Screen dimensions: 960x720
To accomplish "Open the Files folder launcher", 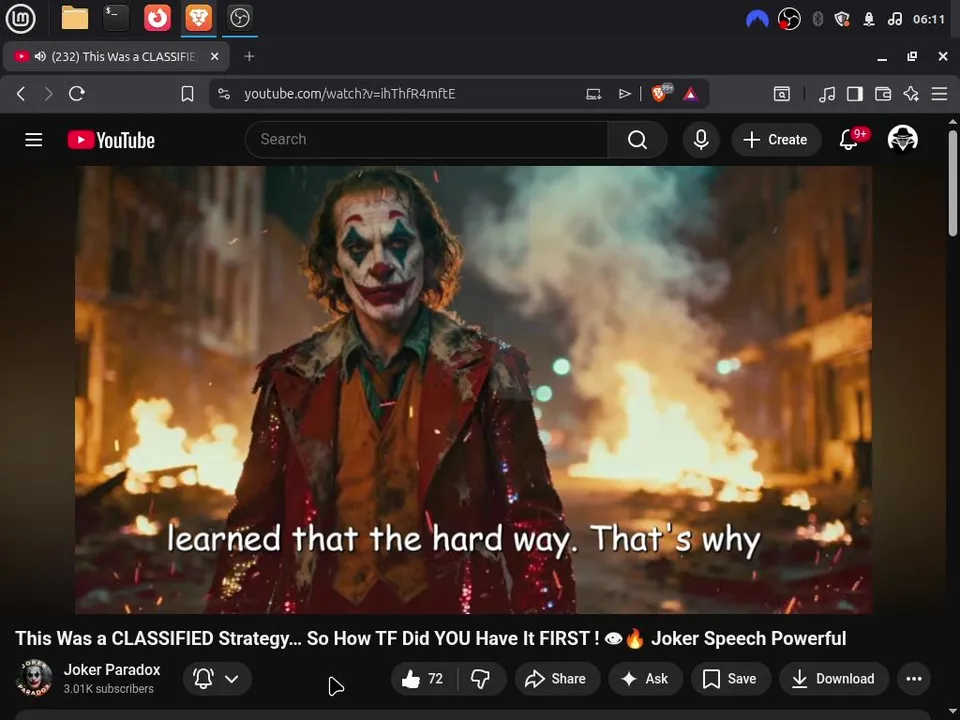I will [75, 18].
